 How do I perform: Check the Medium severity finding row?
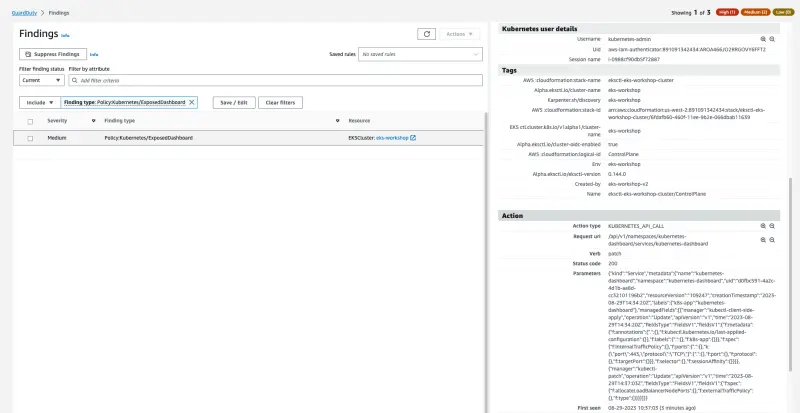(x=30, y=138)
